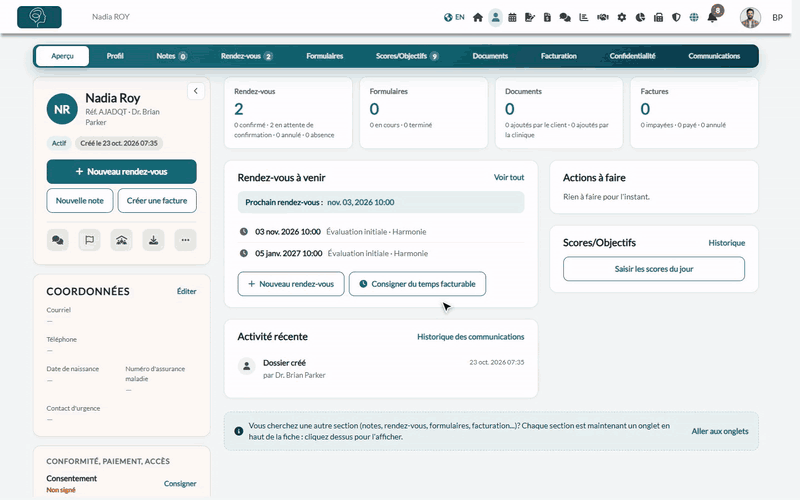Click the teal Nouveau rendez-vous button
The height and width of the screenshot is (500, 800).
(x=121, y=171)
